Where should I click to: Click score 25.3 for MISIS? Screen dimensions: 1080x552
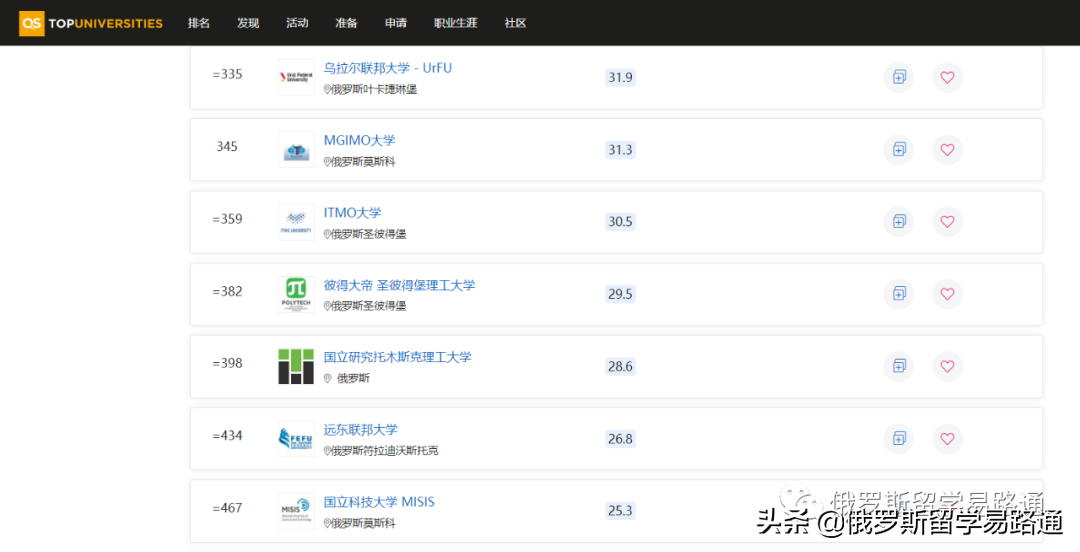click(x=620, y=511)
